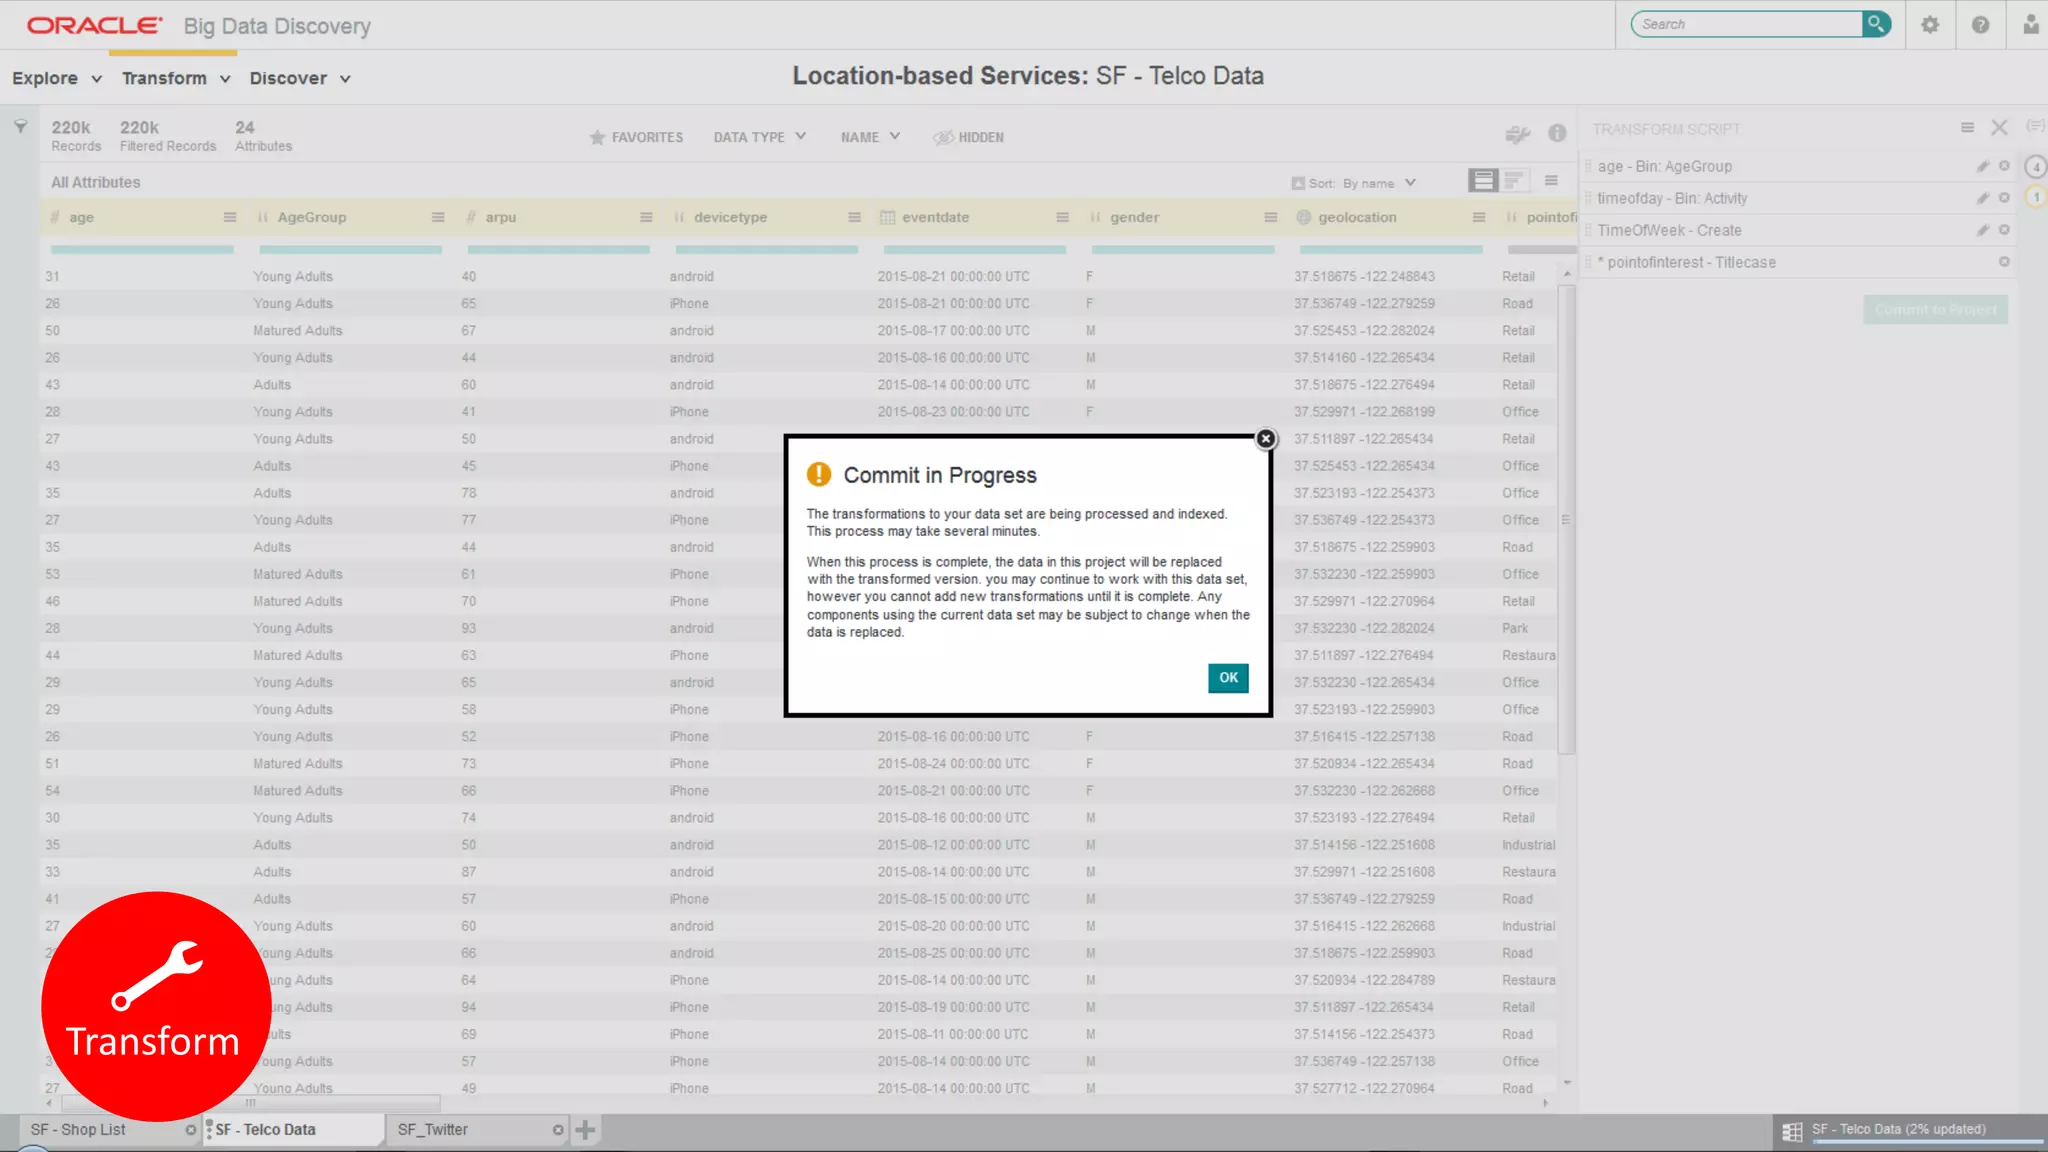Click the search magnifier icon
2048x1152 pixels.
coord(1876,24)
